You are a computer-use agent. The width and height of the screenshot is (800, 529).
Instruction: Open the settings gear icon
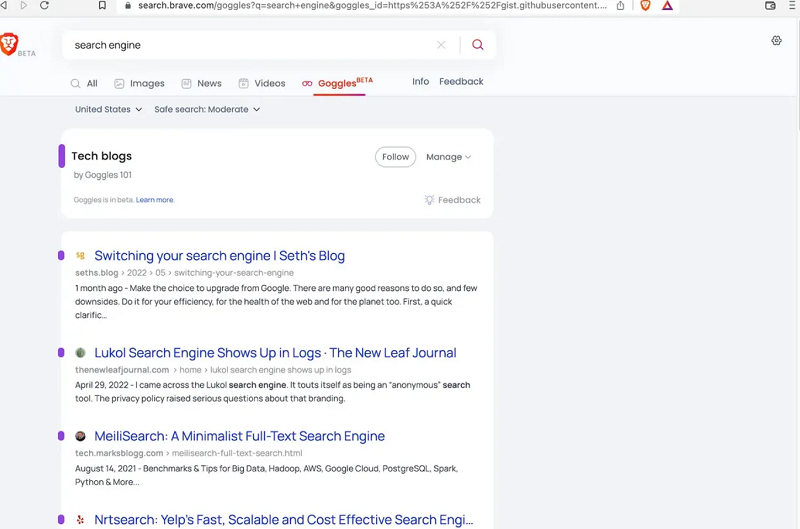tap(776, 40)
